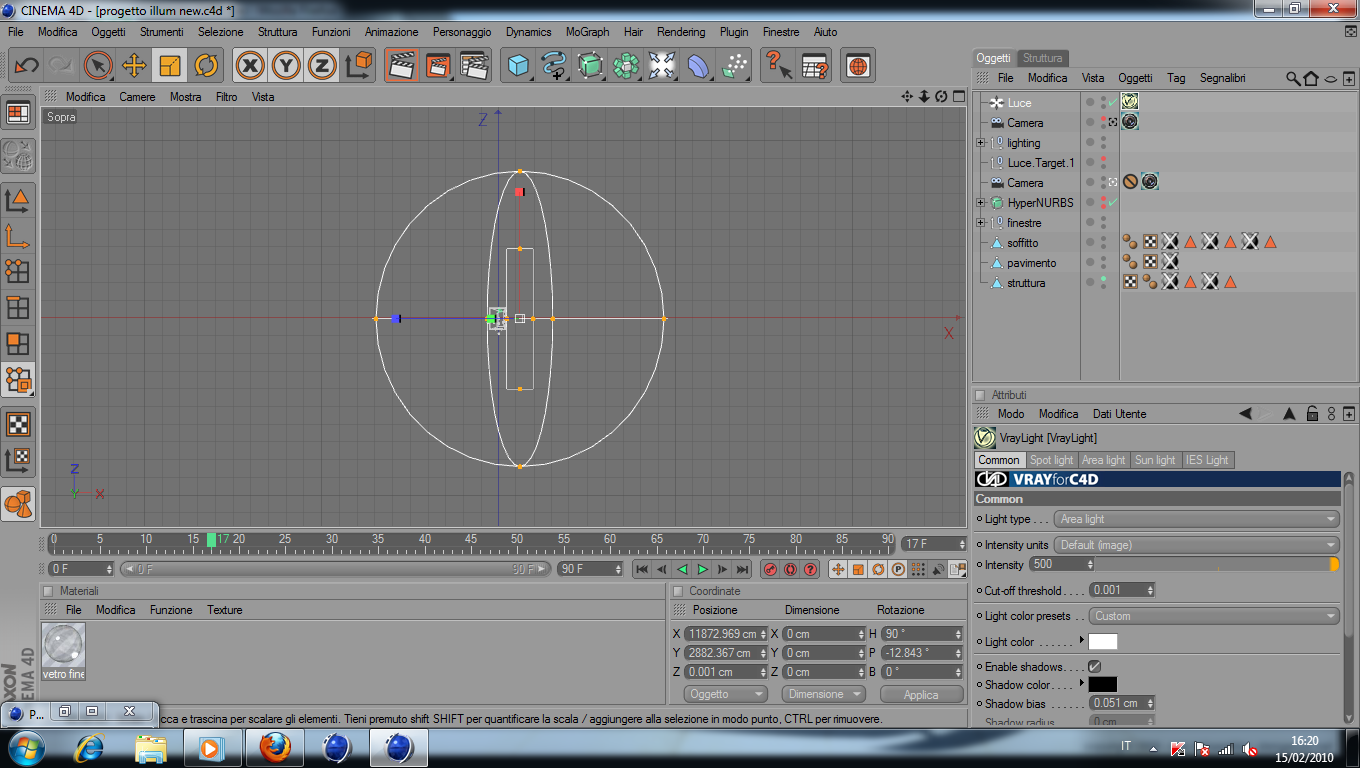Viewport: 1360px width, 768px height.
Task: Open the Rendering menu
Action: click(680, 32)
